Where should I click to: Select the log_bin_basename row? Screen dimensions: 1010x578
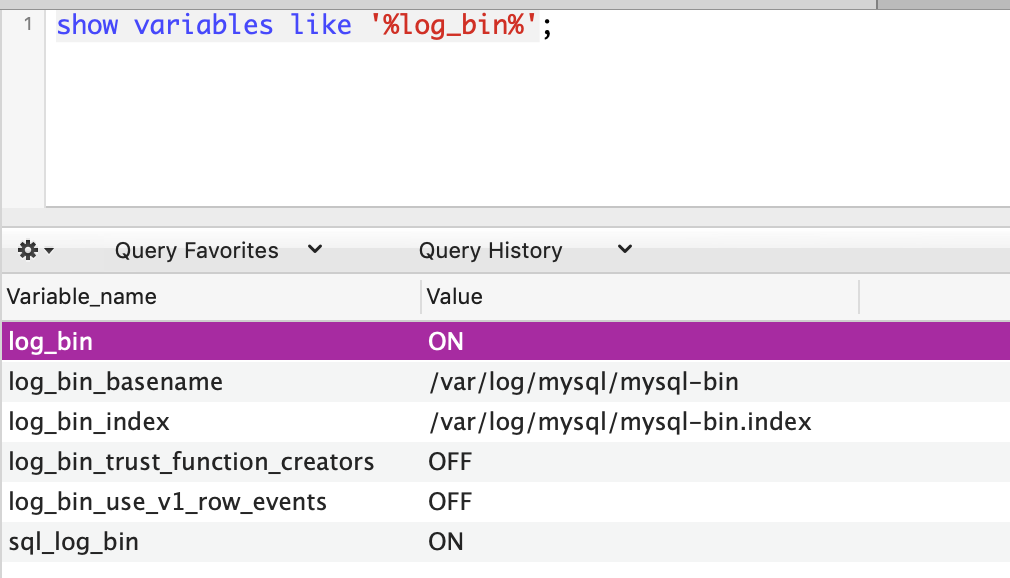click(506, 381)
